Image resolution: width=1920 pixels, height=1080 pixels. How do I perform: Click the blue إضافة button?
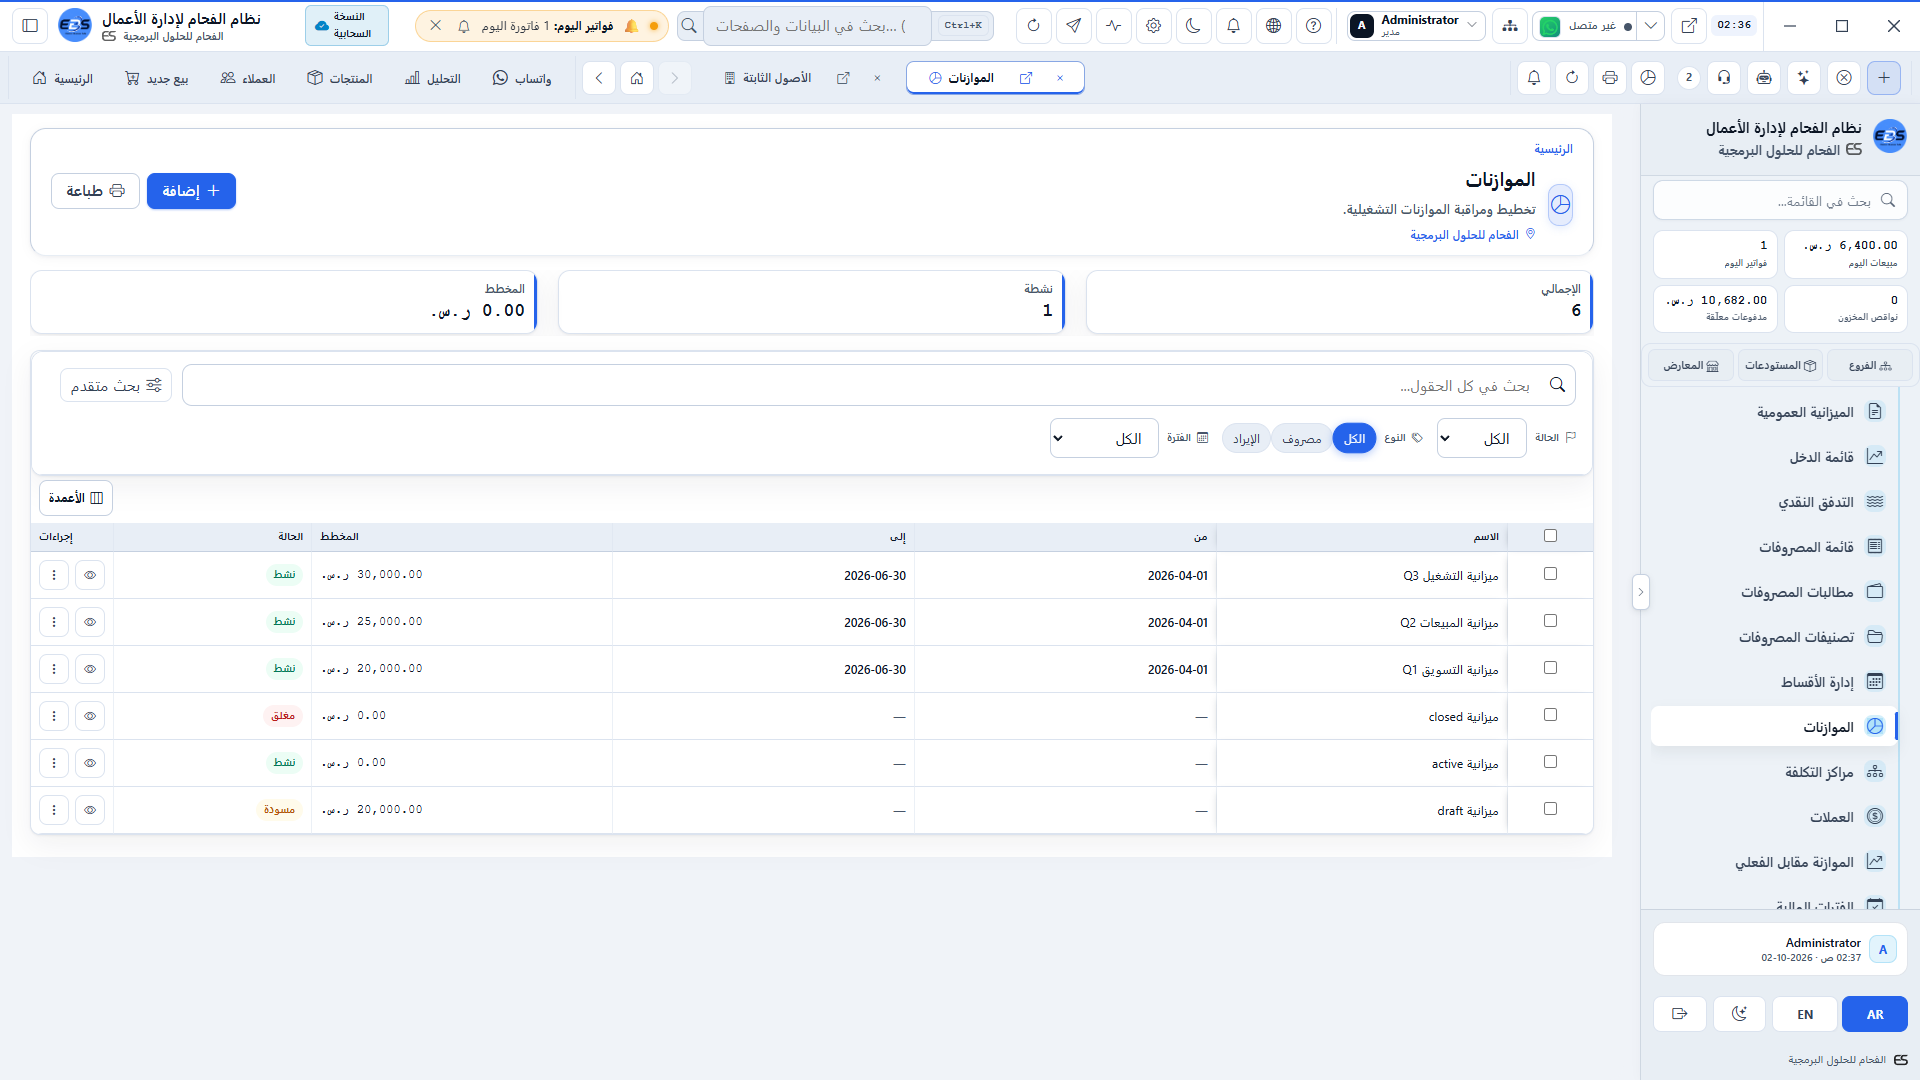pos(191,191)
